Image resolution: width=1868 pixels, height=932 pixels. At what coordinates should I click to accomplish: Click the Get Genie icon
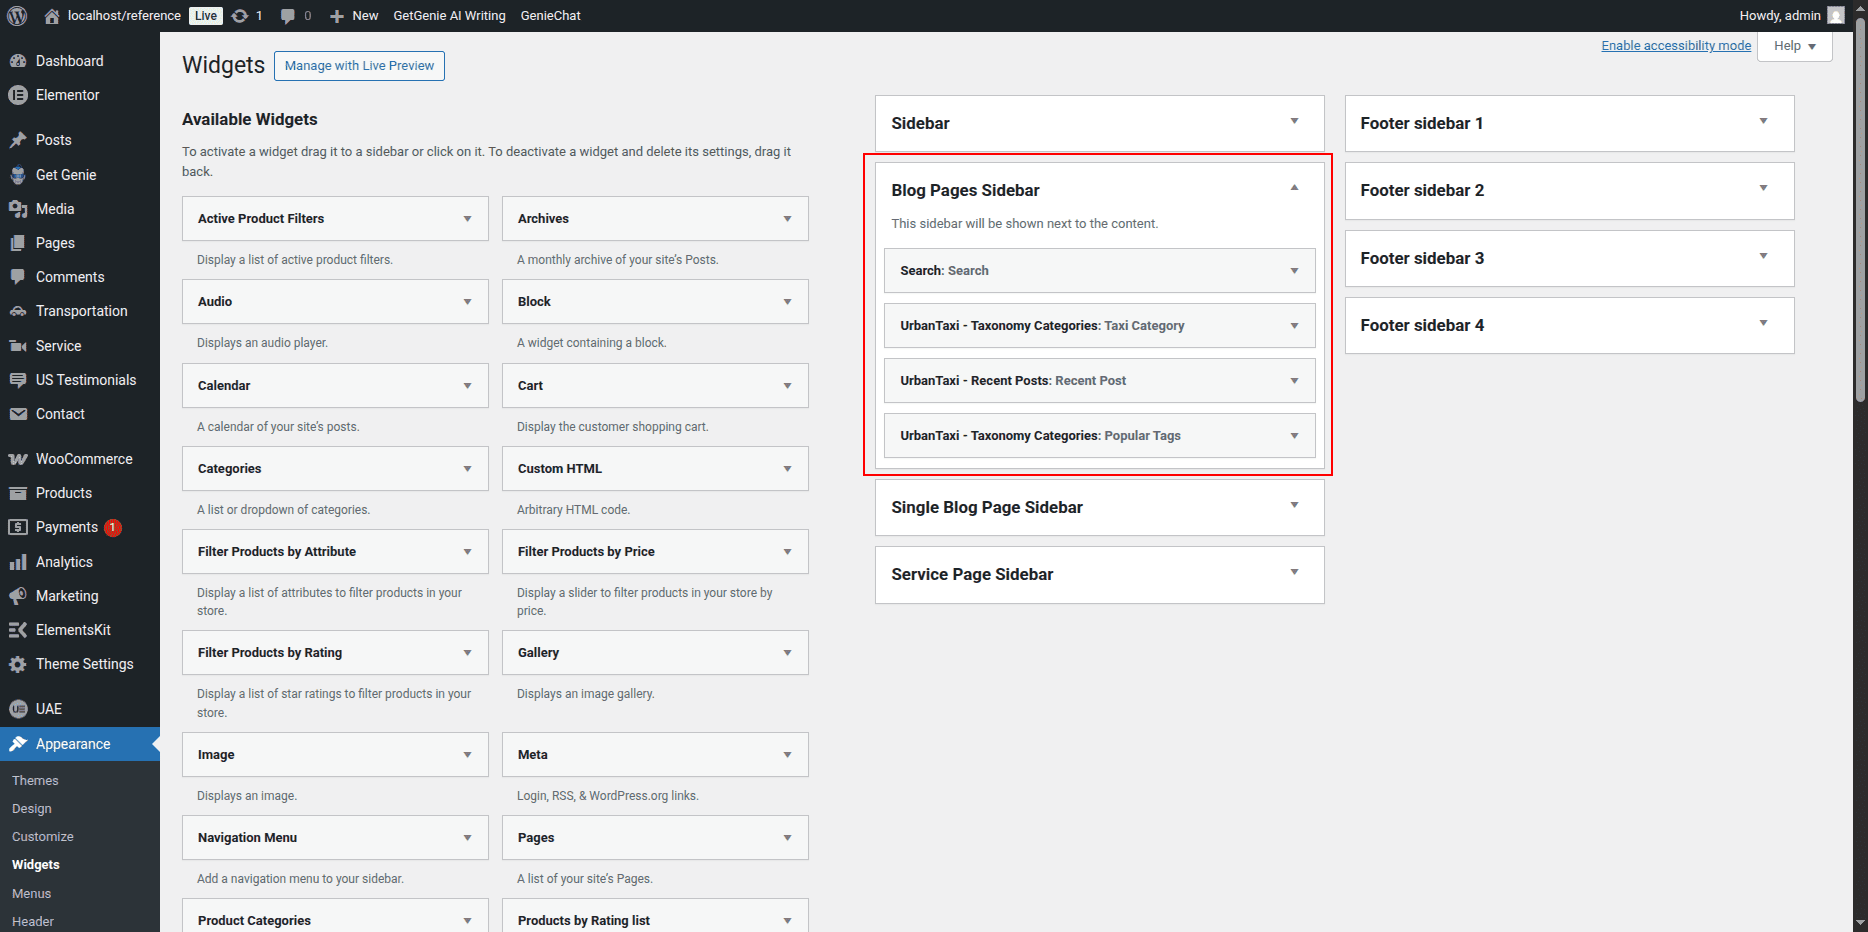[18, 175]
